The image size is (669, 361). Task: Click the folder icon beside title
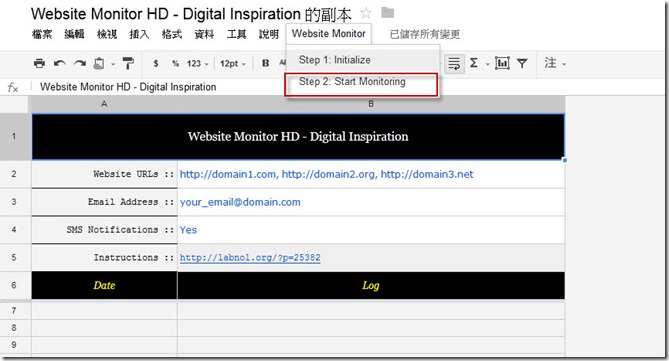pos(387,13)
